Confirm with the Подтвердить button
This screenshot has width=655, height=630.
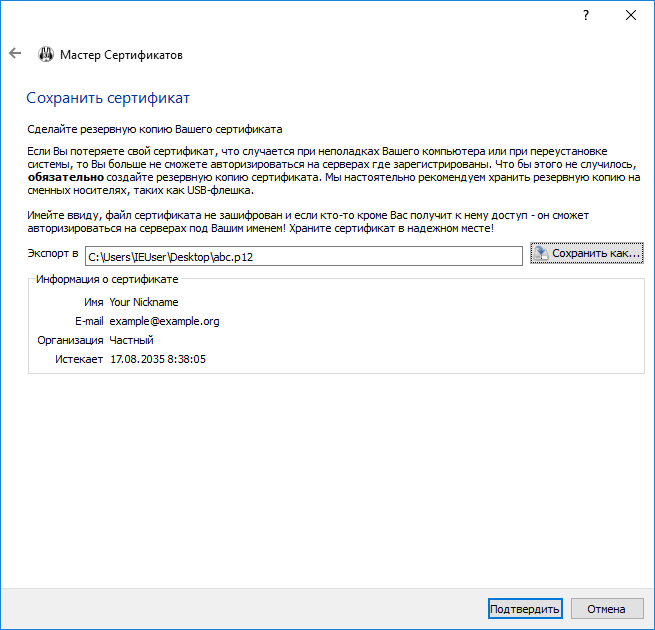(x=525, y=609)
